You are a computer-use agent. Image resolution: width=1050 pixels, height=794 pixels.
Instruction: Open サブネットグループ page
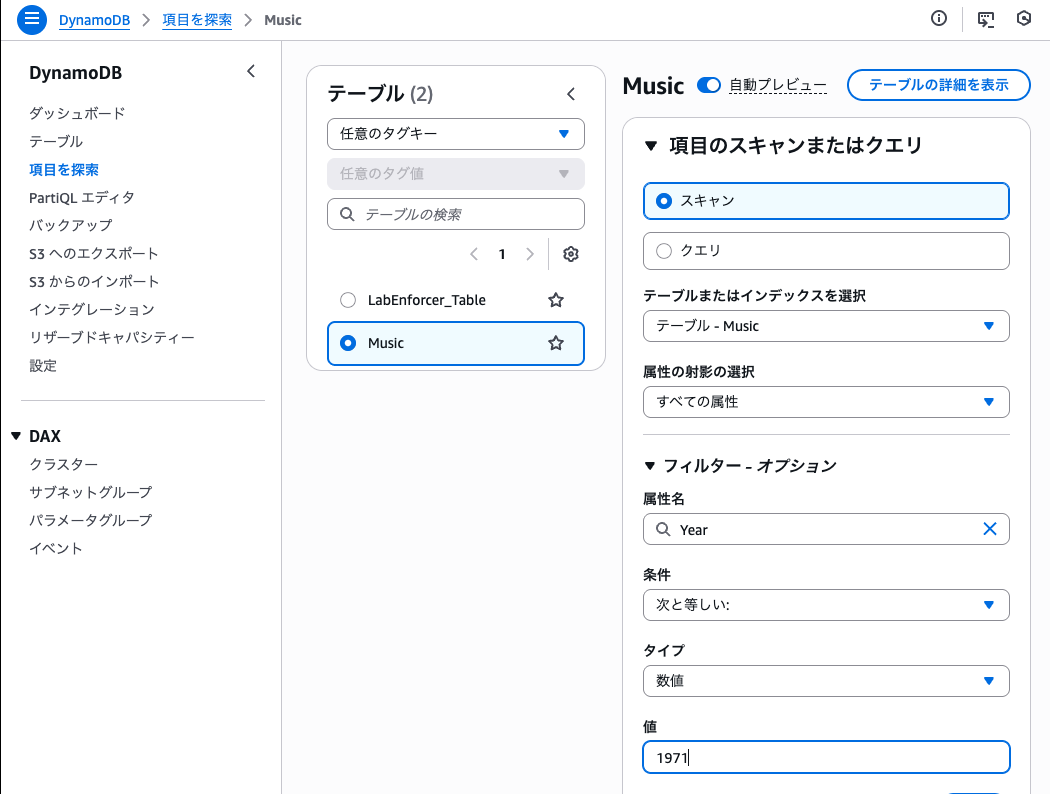pos(90,492)
